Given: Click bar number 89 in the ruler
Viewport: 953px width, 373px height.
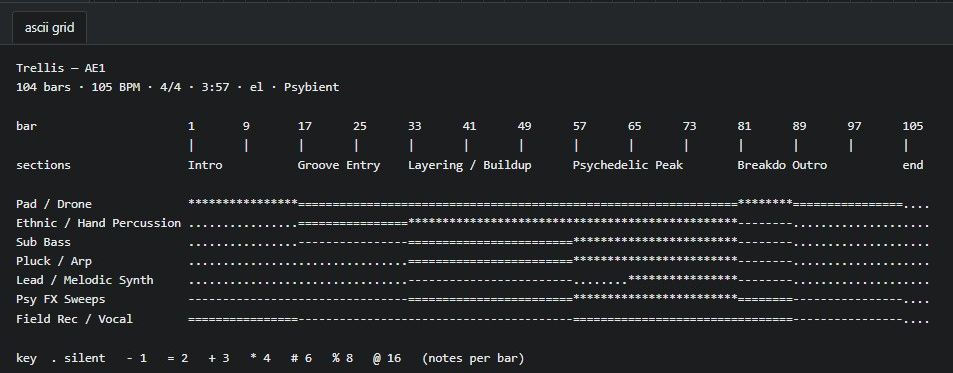Looking at the screenshot, I should pyautogui.click(x=799, y=126).
